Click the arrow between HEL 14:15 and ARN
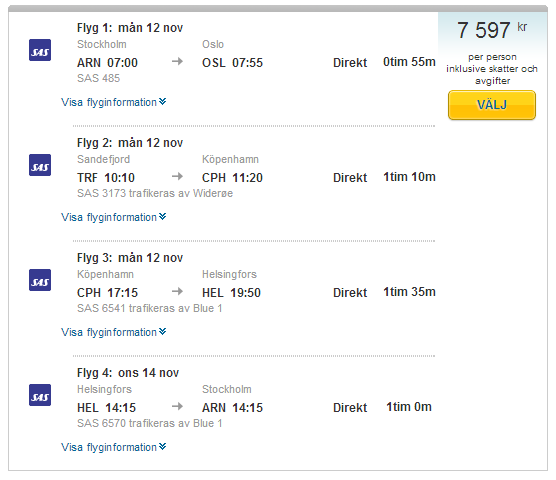 177,406
